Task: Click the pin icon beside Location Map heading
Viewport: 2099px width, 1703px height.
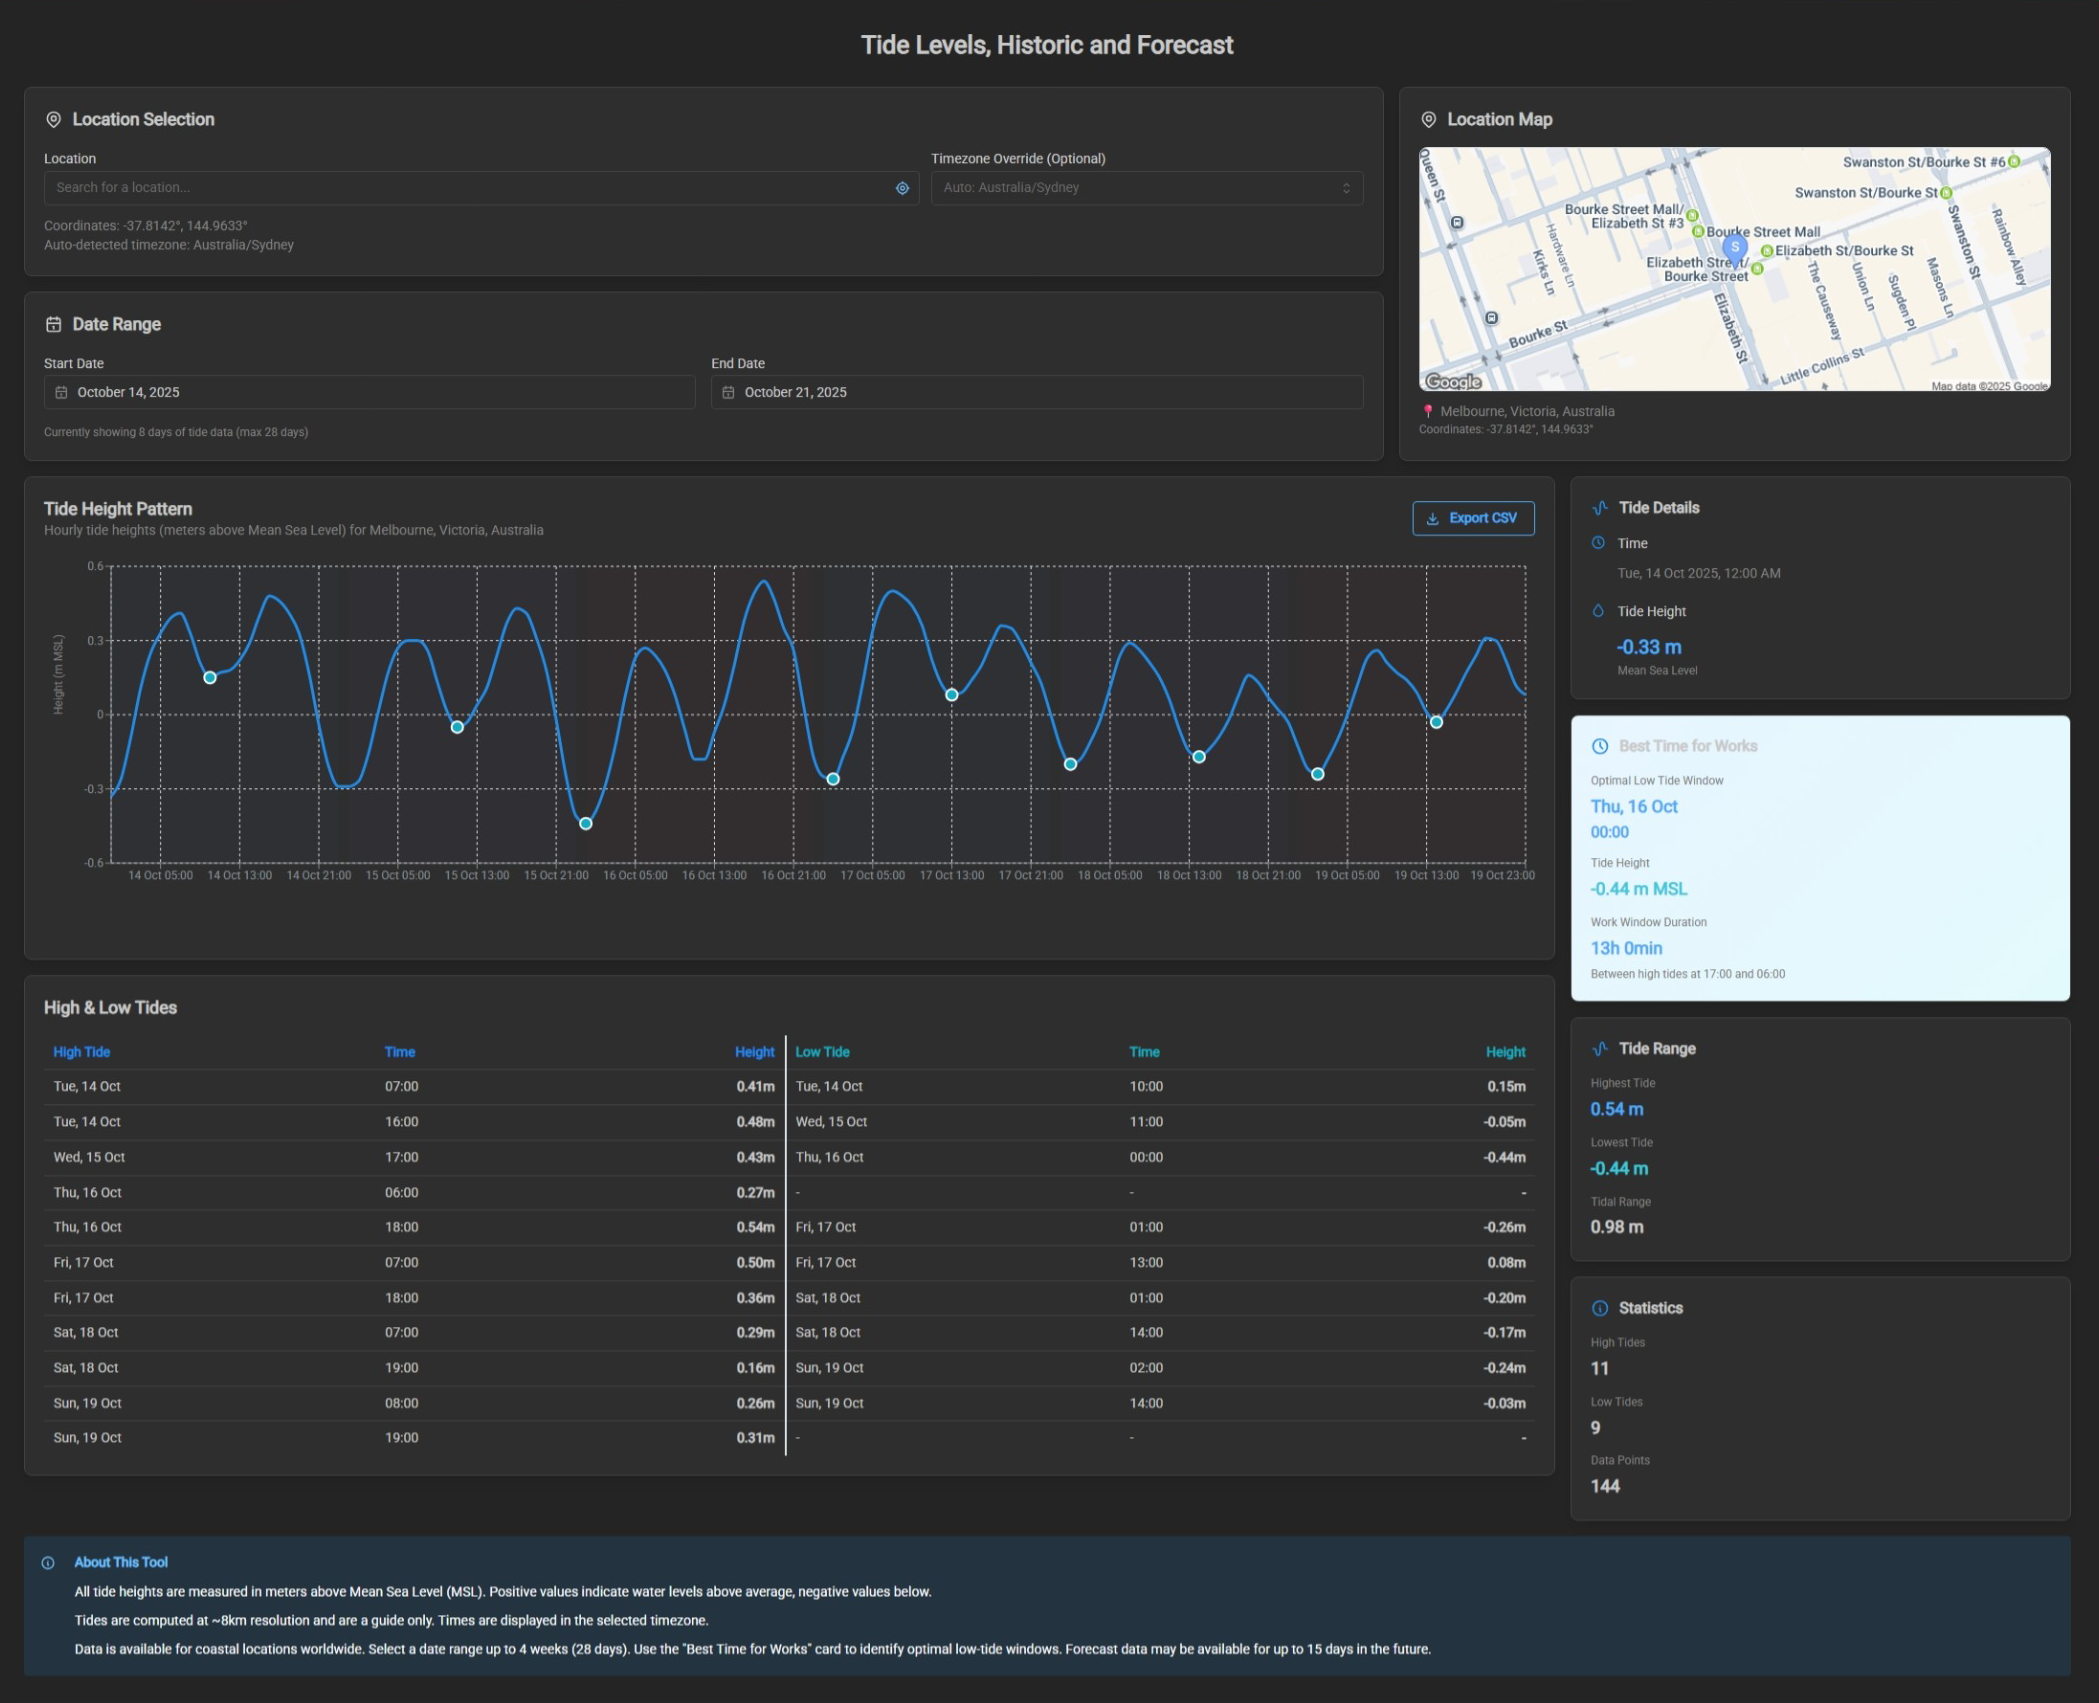Action: 1429,119
